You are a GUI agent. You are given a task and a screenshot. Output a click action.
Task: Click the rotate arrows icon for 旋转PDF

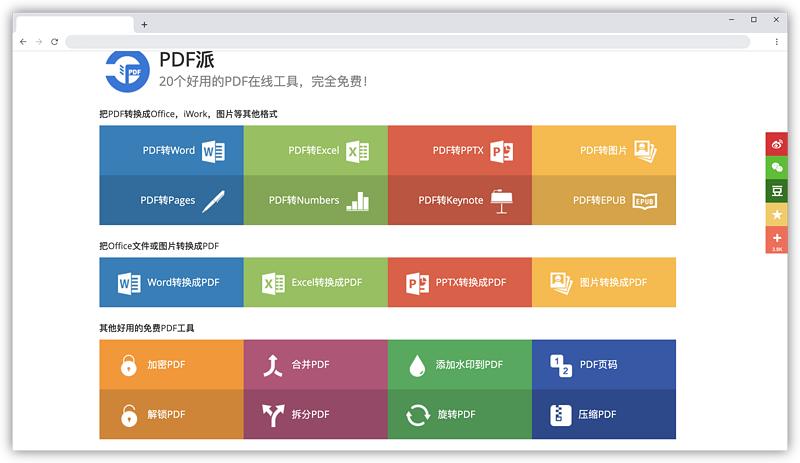(418, 415)
